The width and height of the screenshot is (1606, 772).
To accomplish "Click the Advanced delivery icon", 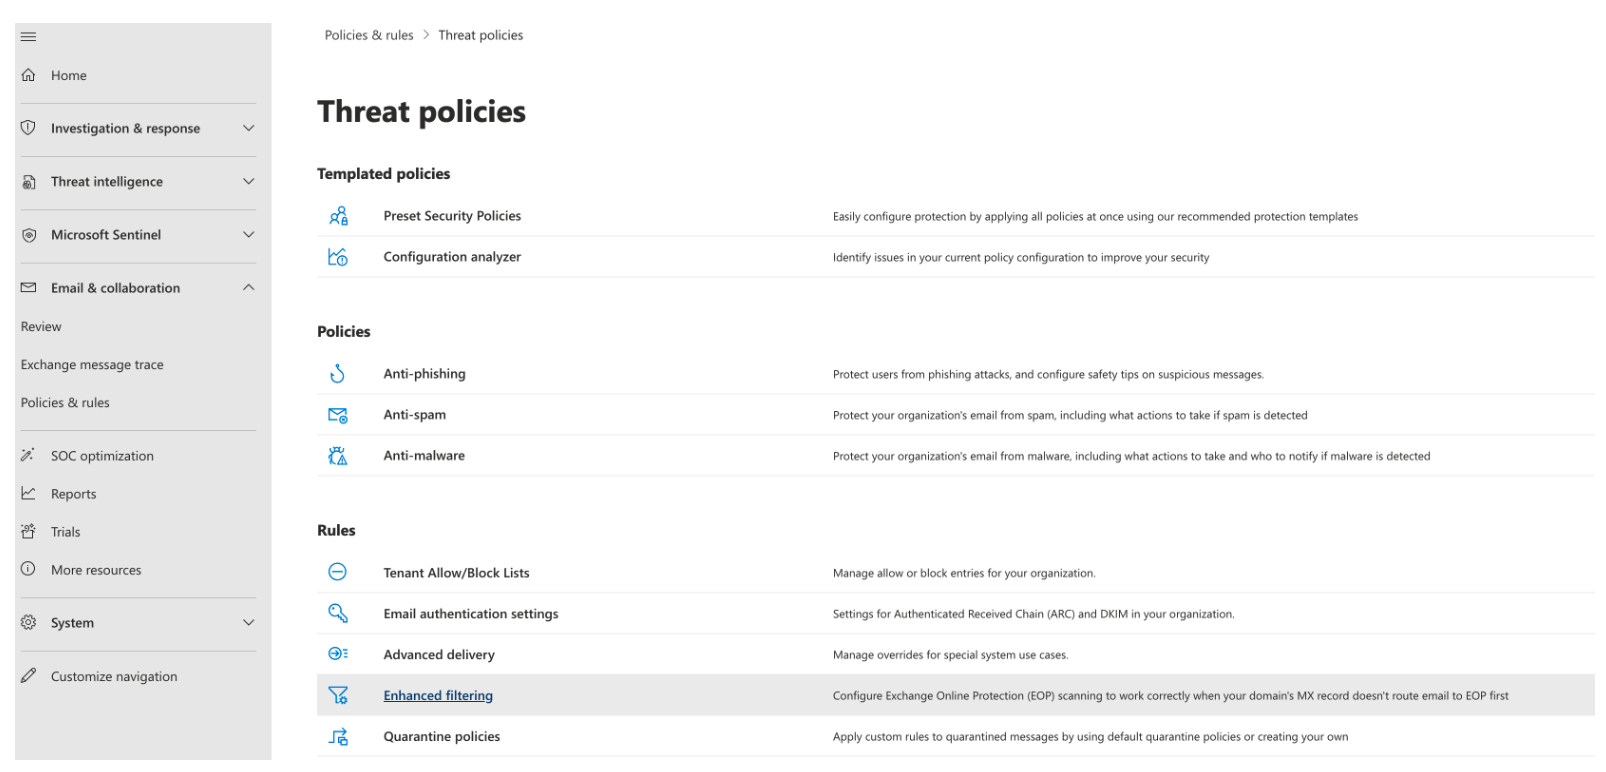I will 338,654.
